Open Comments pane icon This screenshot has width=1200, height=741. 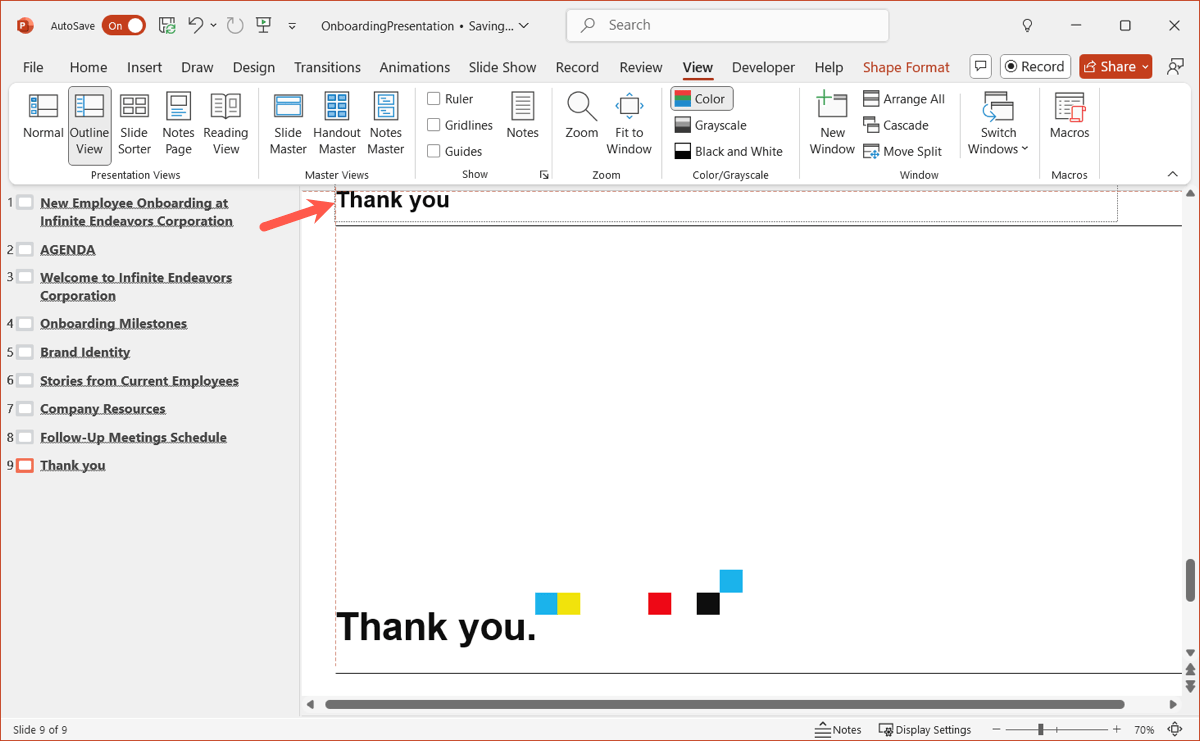coord(981,66)
